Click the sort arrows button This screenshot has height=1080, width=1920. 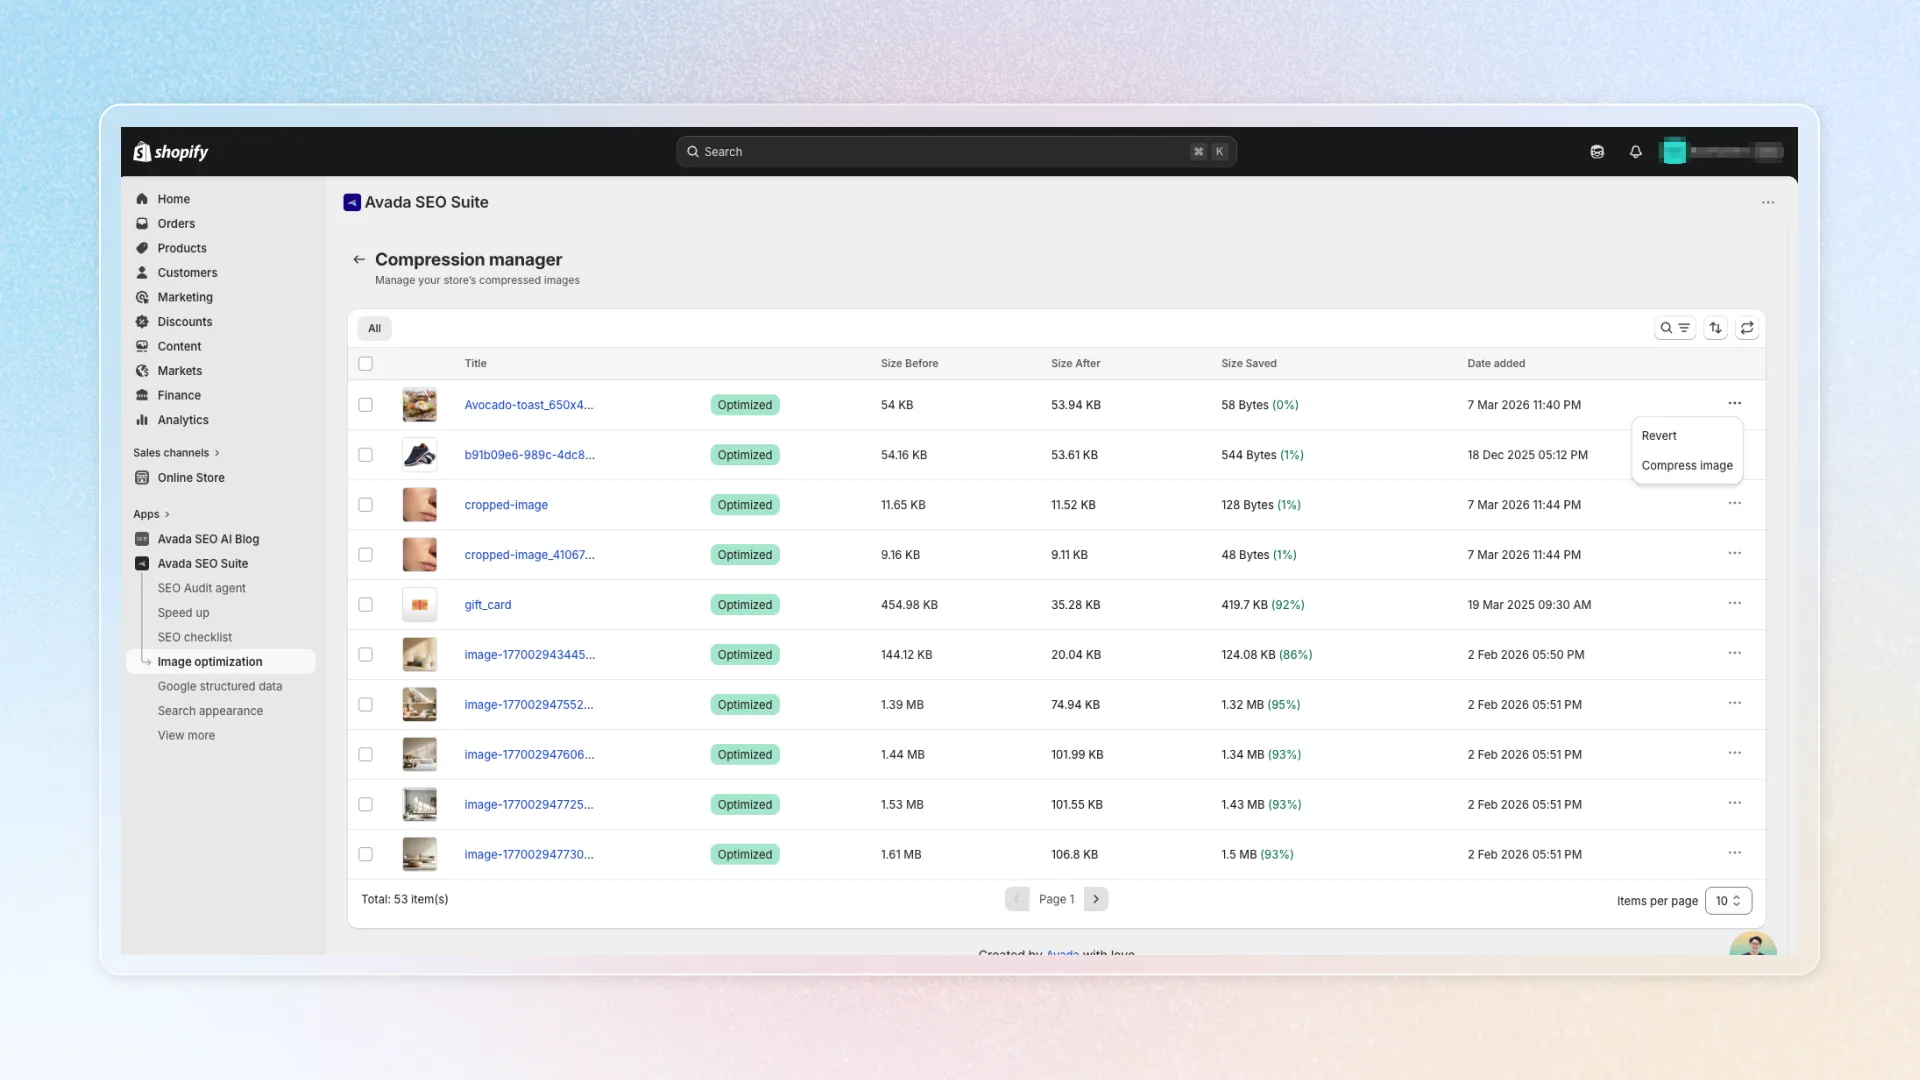coord(1716,328)
